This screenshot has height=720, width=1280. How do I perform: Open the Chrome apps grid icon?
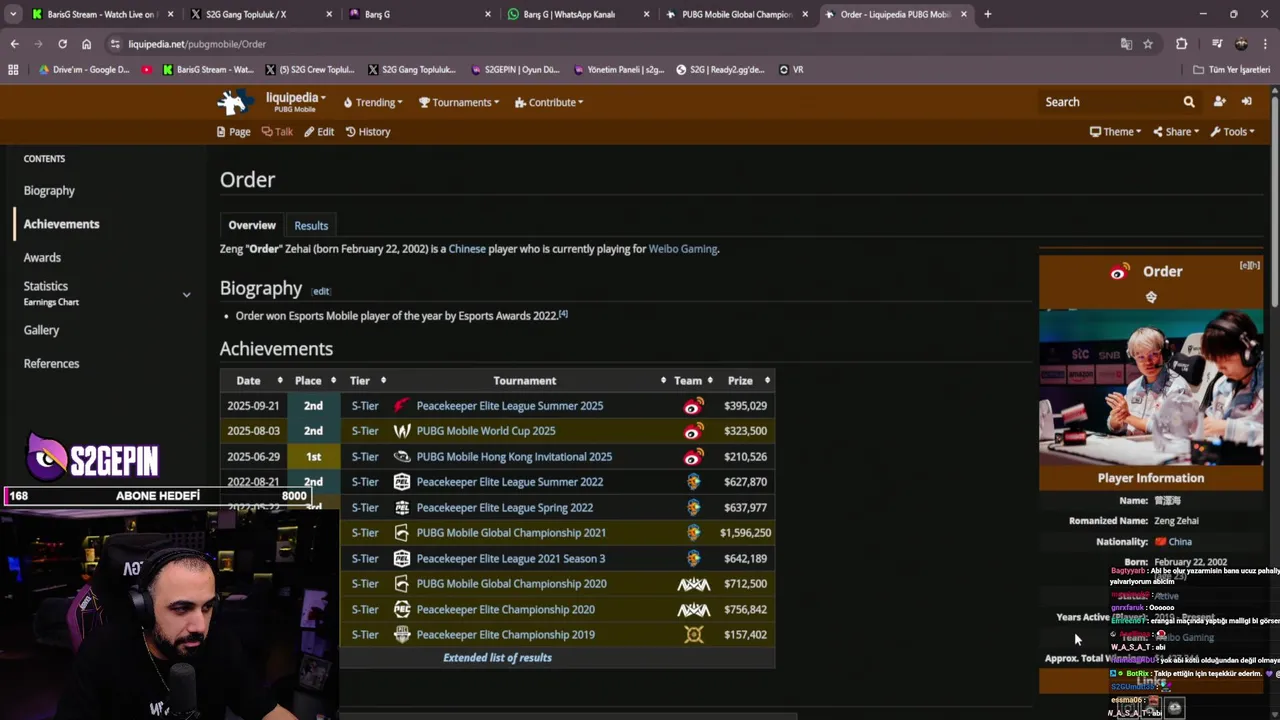[13, 70]
